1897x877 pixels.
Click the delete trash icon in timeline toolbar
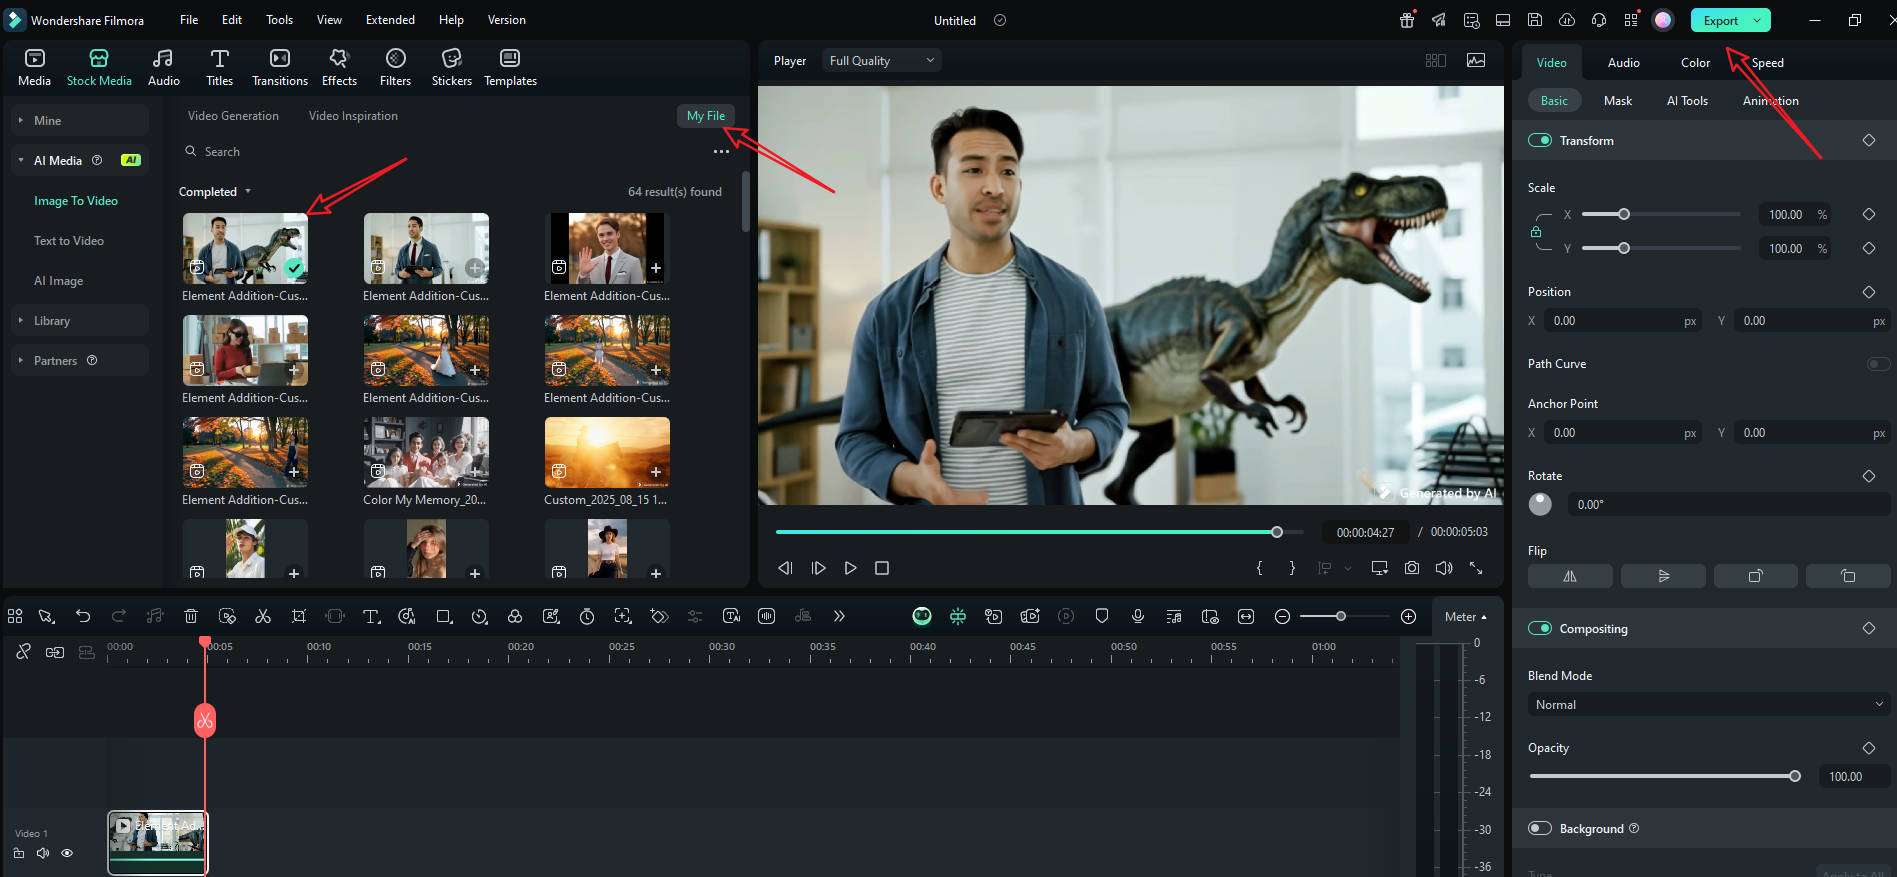tap(191, 616)
